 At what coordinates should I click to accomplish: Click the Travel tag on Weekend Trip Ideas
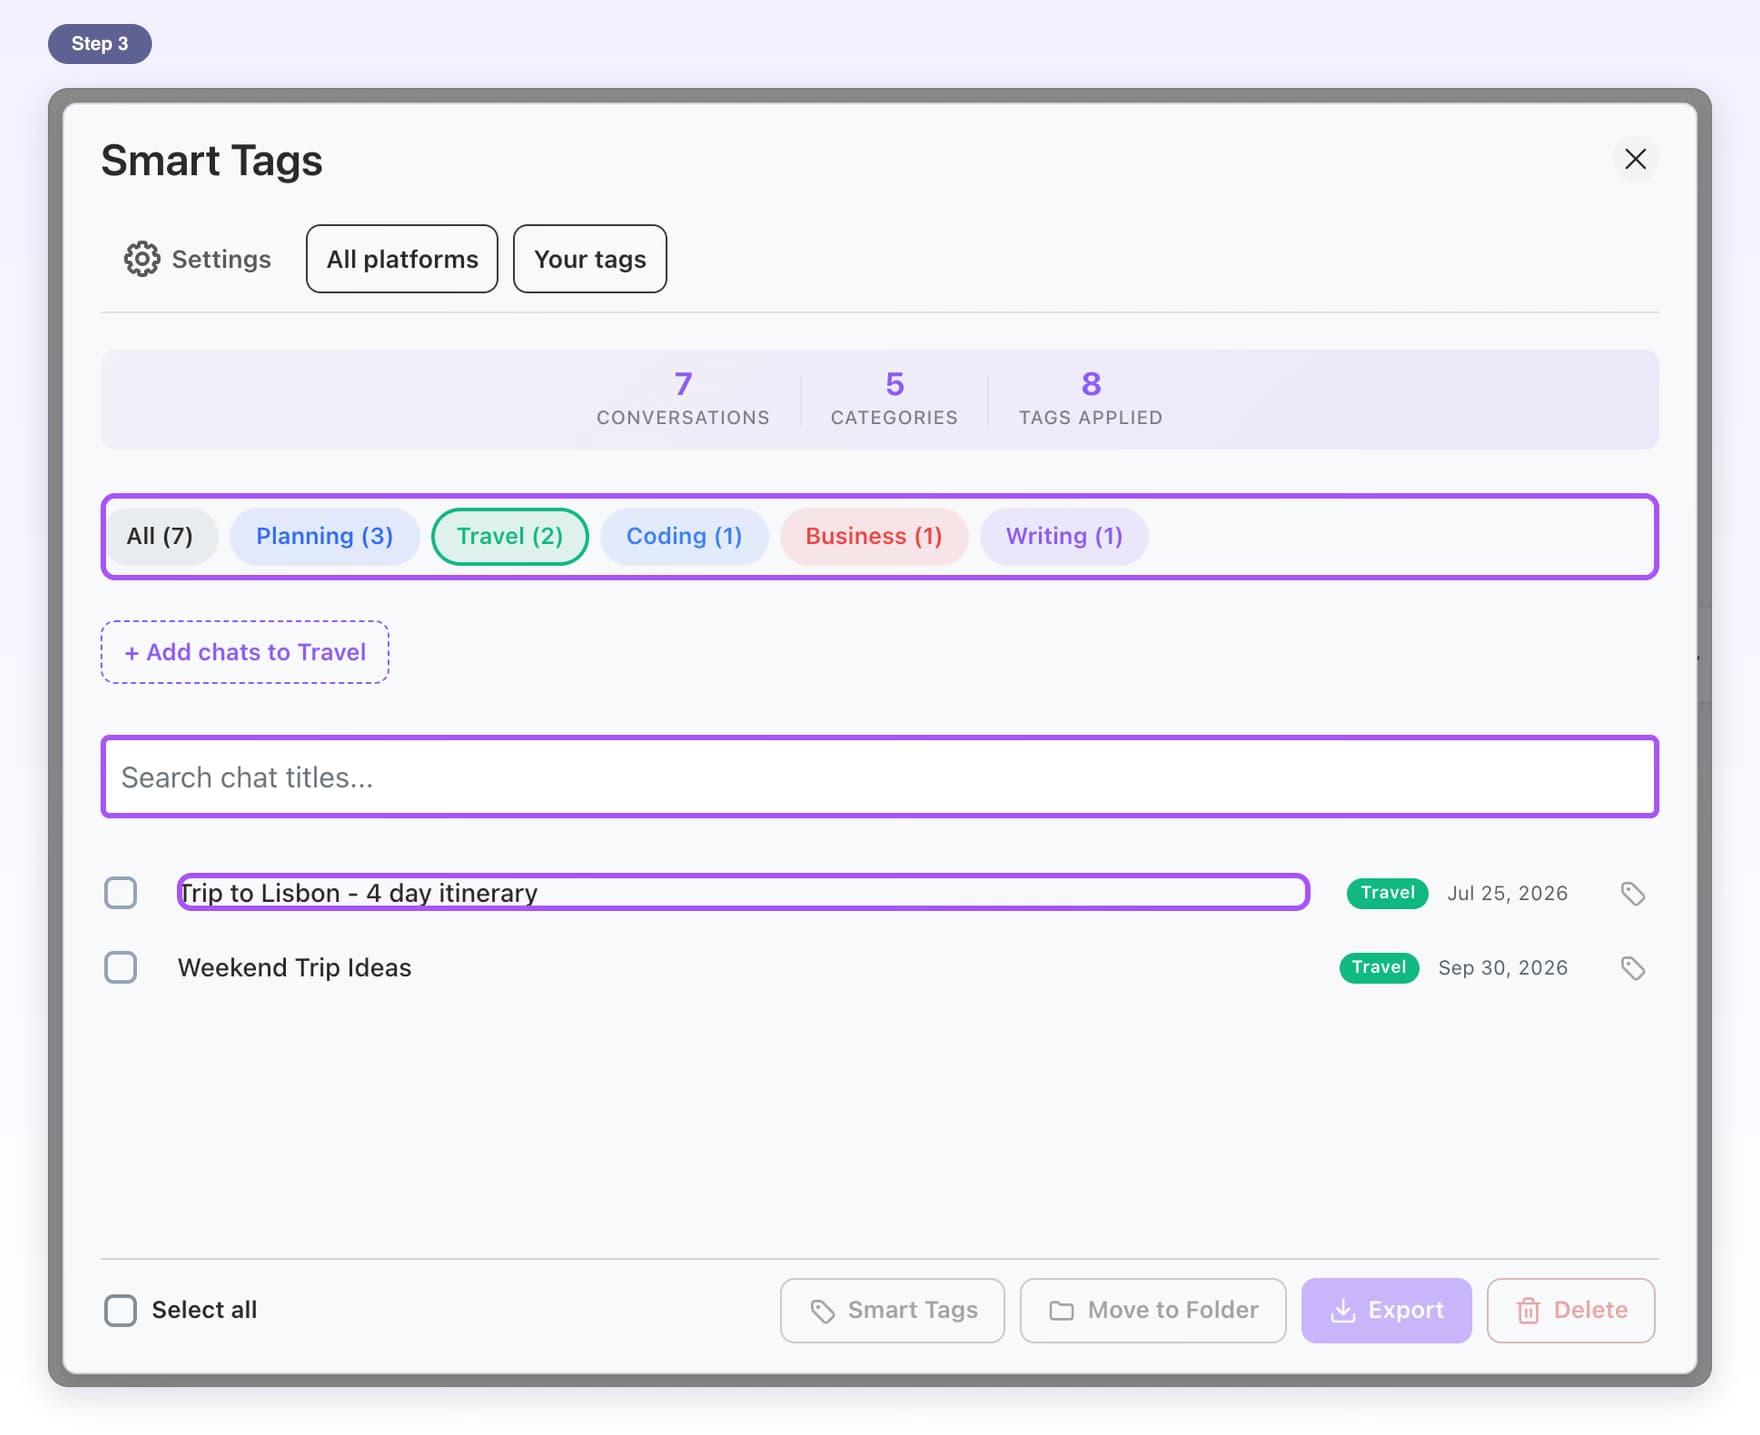point(1379,968)
